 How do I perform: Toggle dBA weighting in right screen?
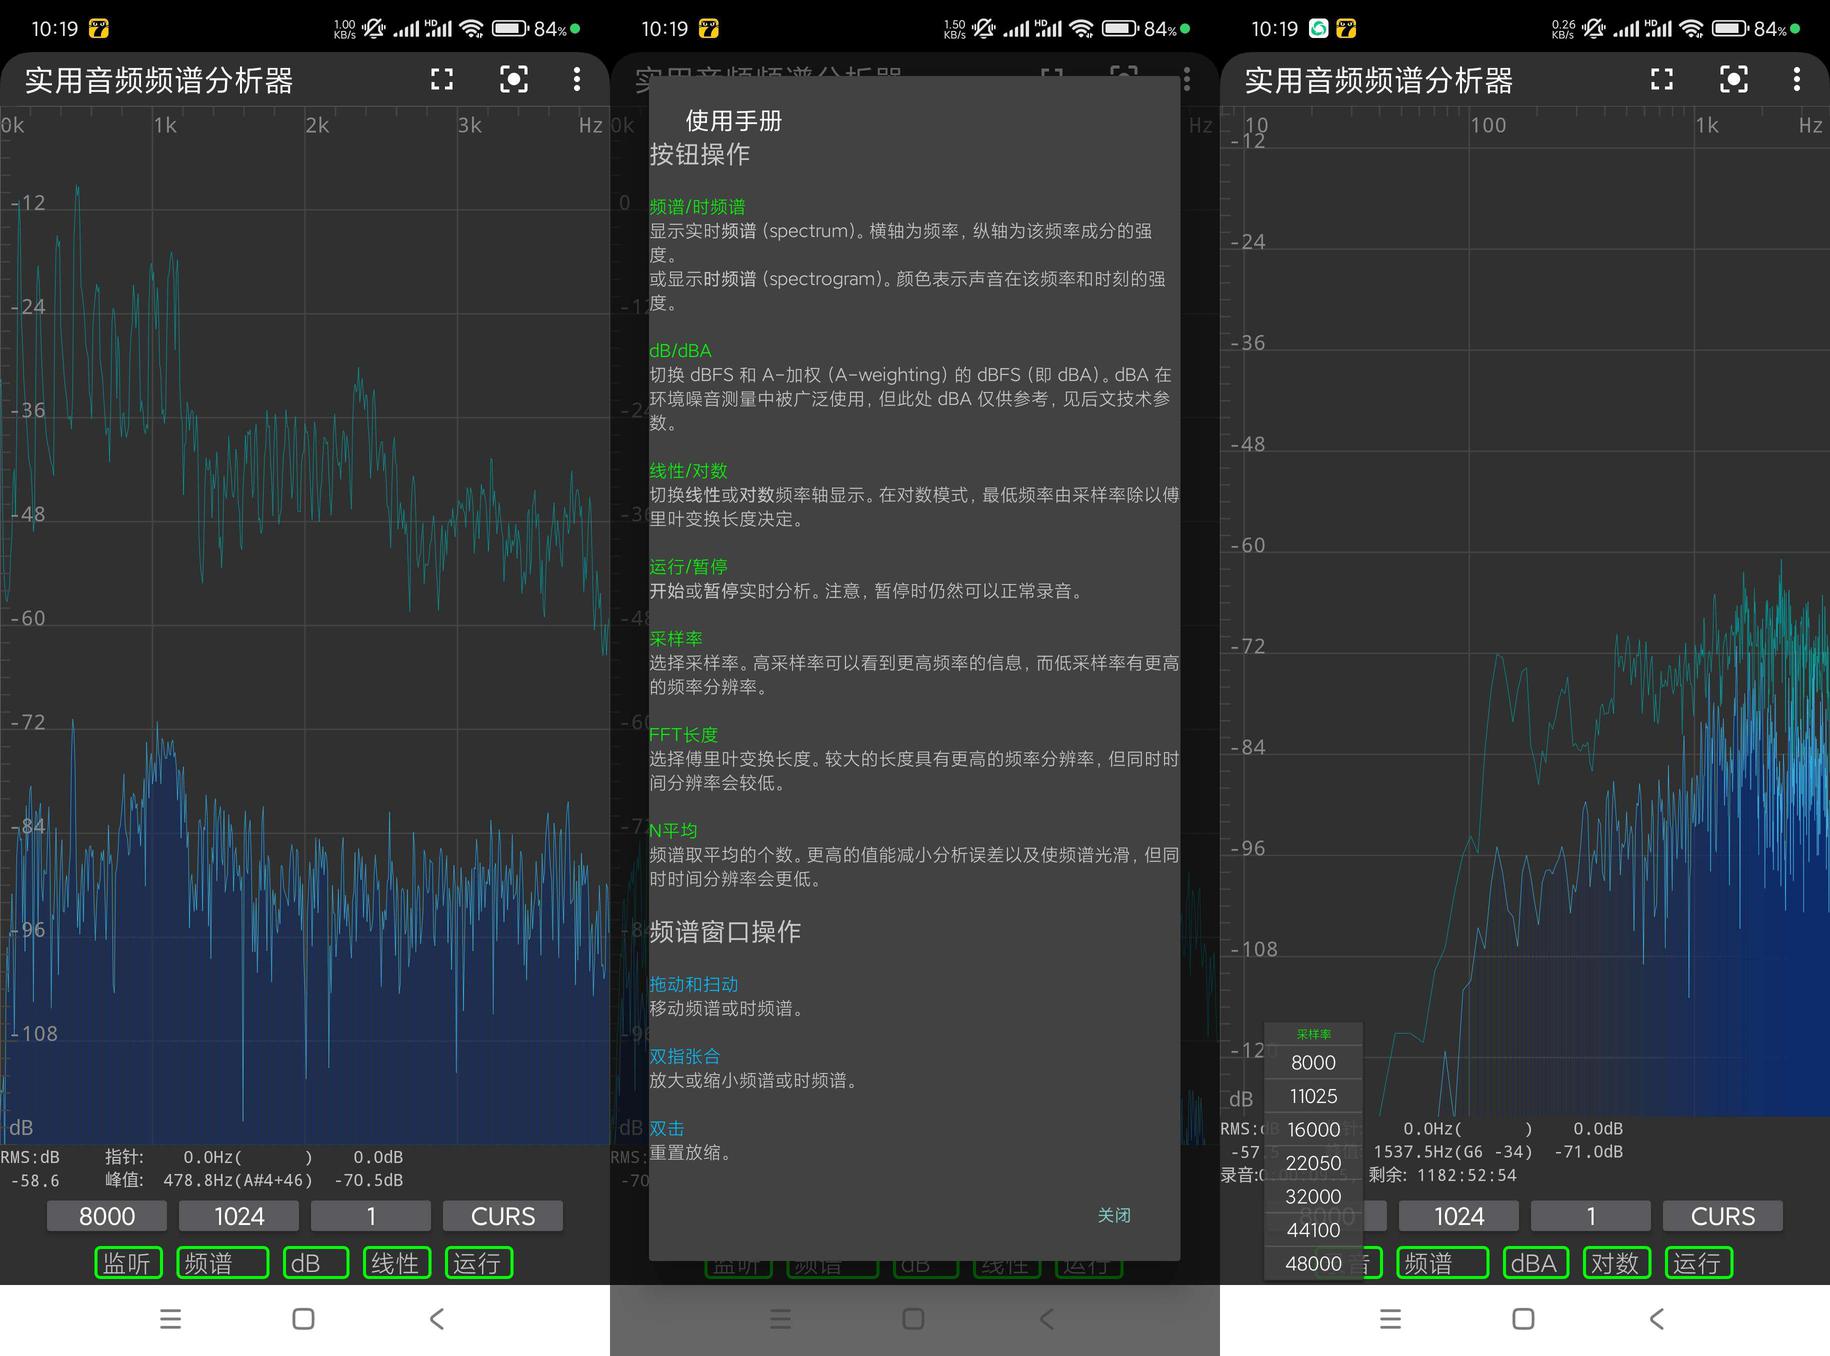coord(1536,1263)
